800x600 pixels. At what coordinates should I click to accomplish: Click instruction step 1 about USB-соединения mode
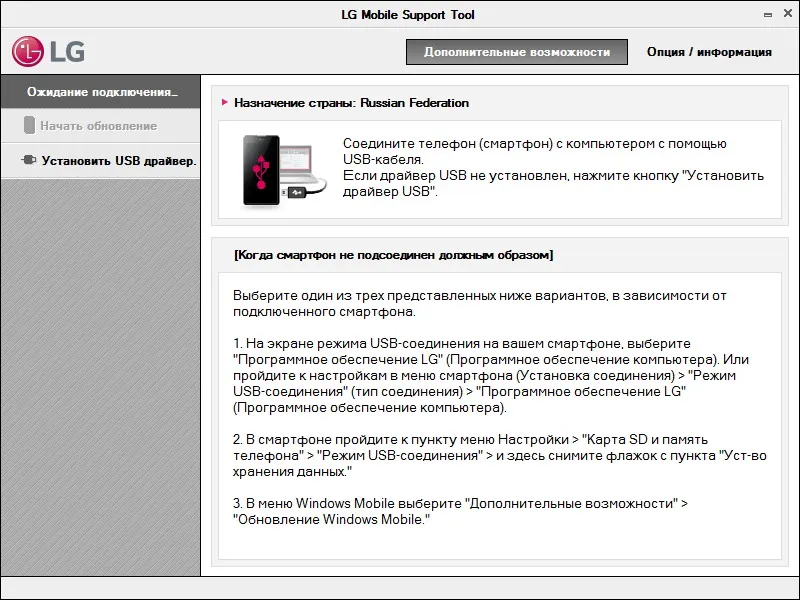491,376
